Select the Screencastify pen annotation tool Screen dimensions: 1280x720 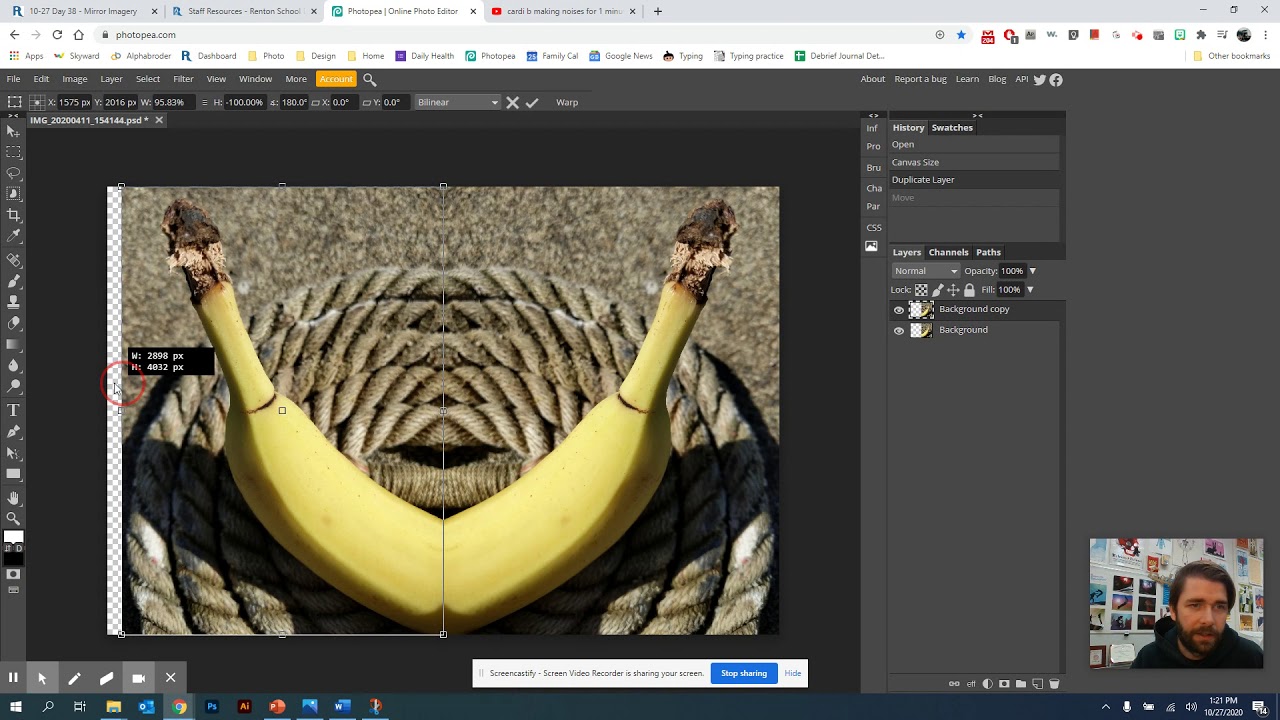pyautogui.click(x=74, y=678)
